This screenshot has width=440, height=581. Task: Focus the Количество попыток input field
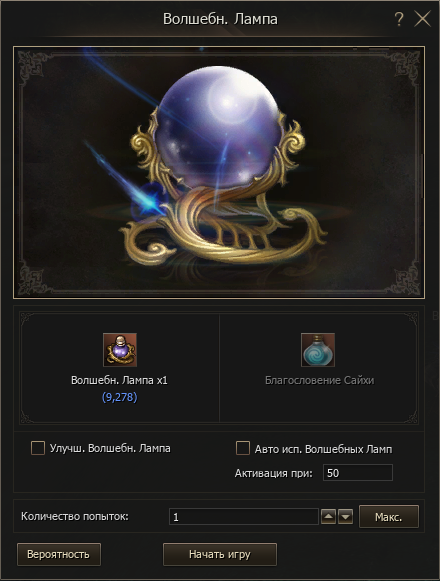(x=244, y=517)
